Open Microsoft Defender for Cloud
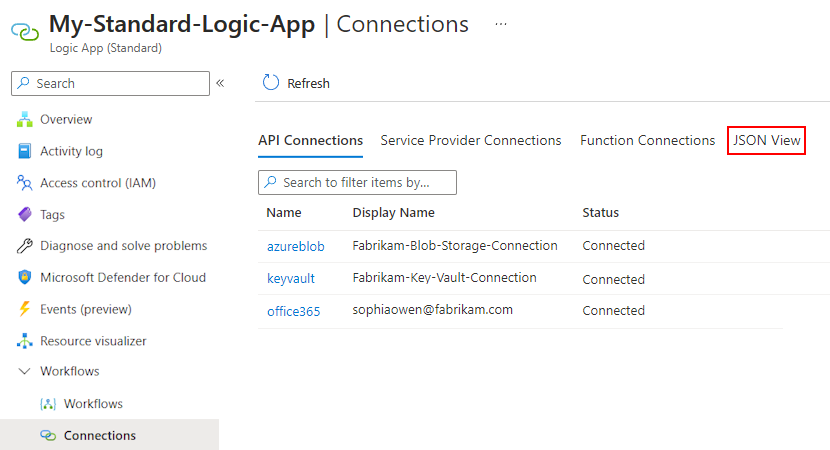This screenshot has height=450, width=830. click(x=123, y=277)
